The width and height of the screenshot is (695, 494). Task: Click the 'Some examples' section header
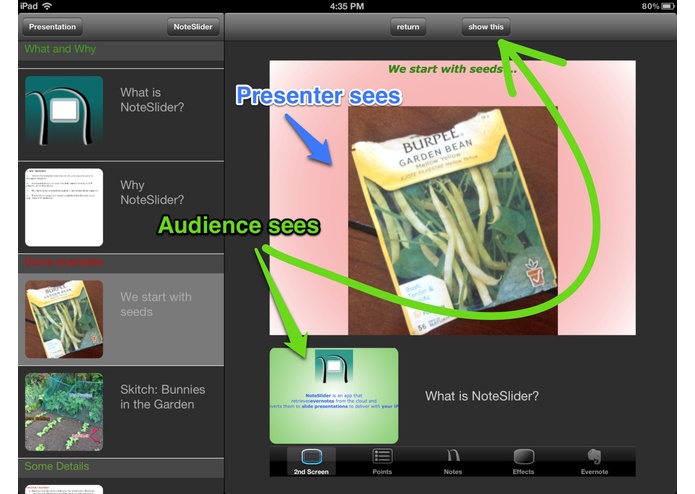pyautogui.click(x=121, y=263)
